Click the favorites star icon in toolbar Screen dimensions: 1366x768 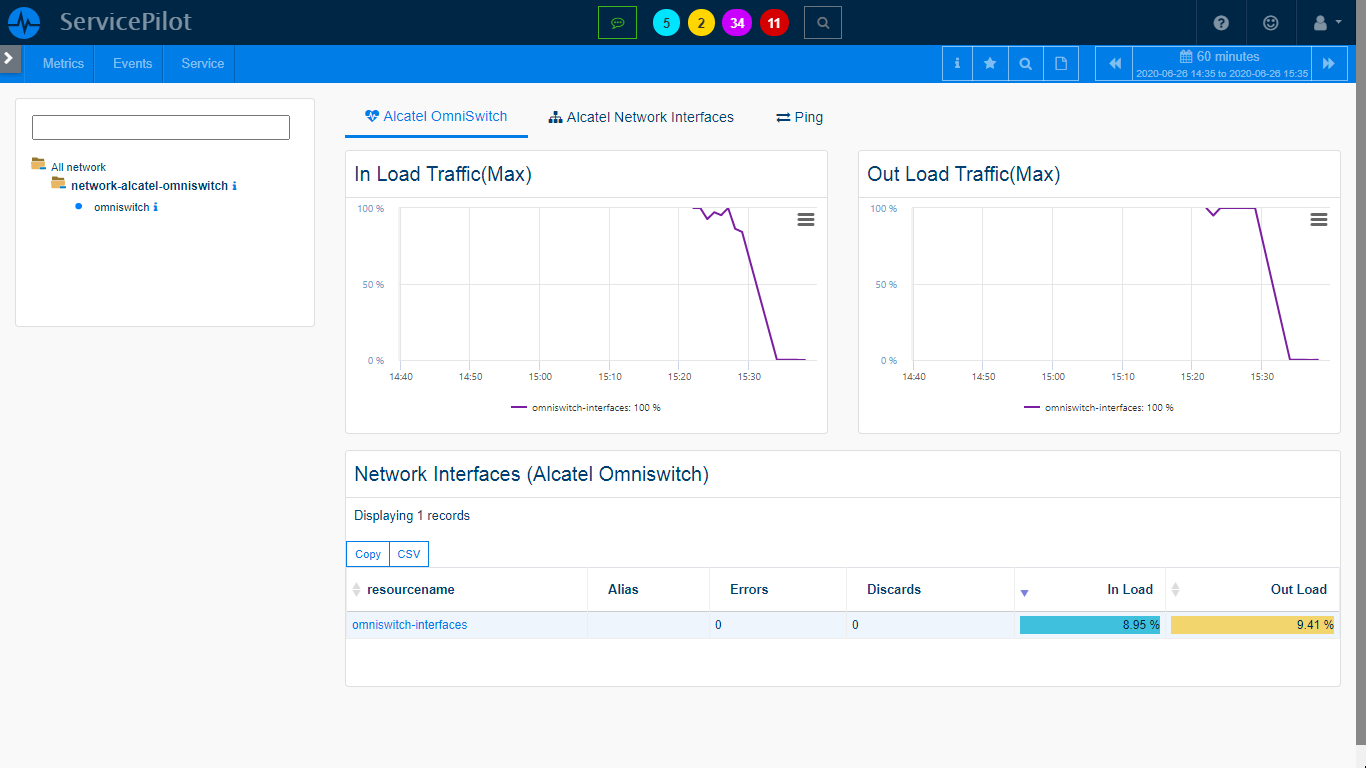[x=990, y=63]
